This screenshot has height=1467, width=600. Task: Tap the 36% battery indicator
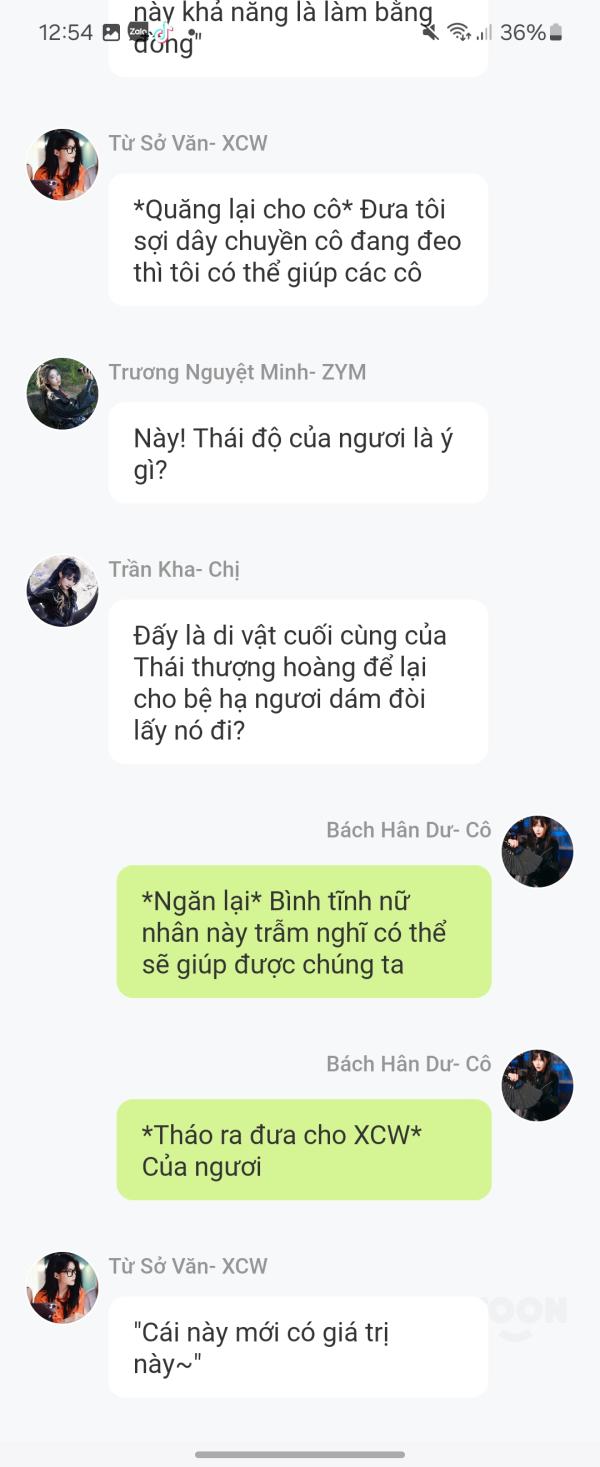531,32
